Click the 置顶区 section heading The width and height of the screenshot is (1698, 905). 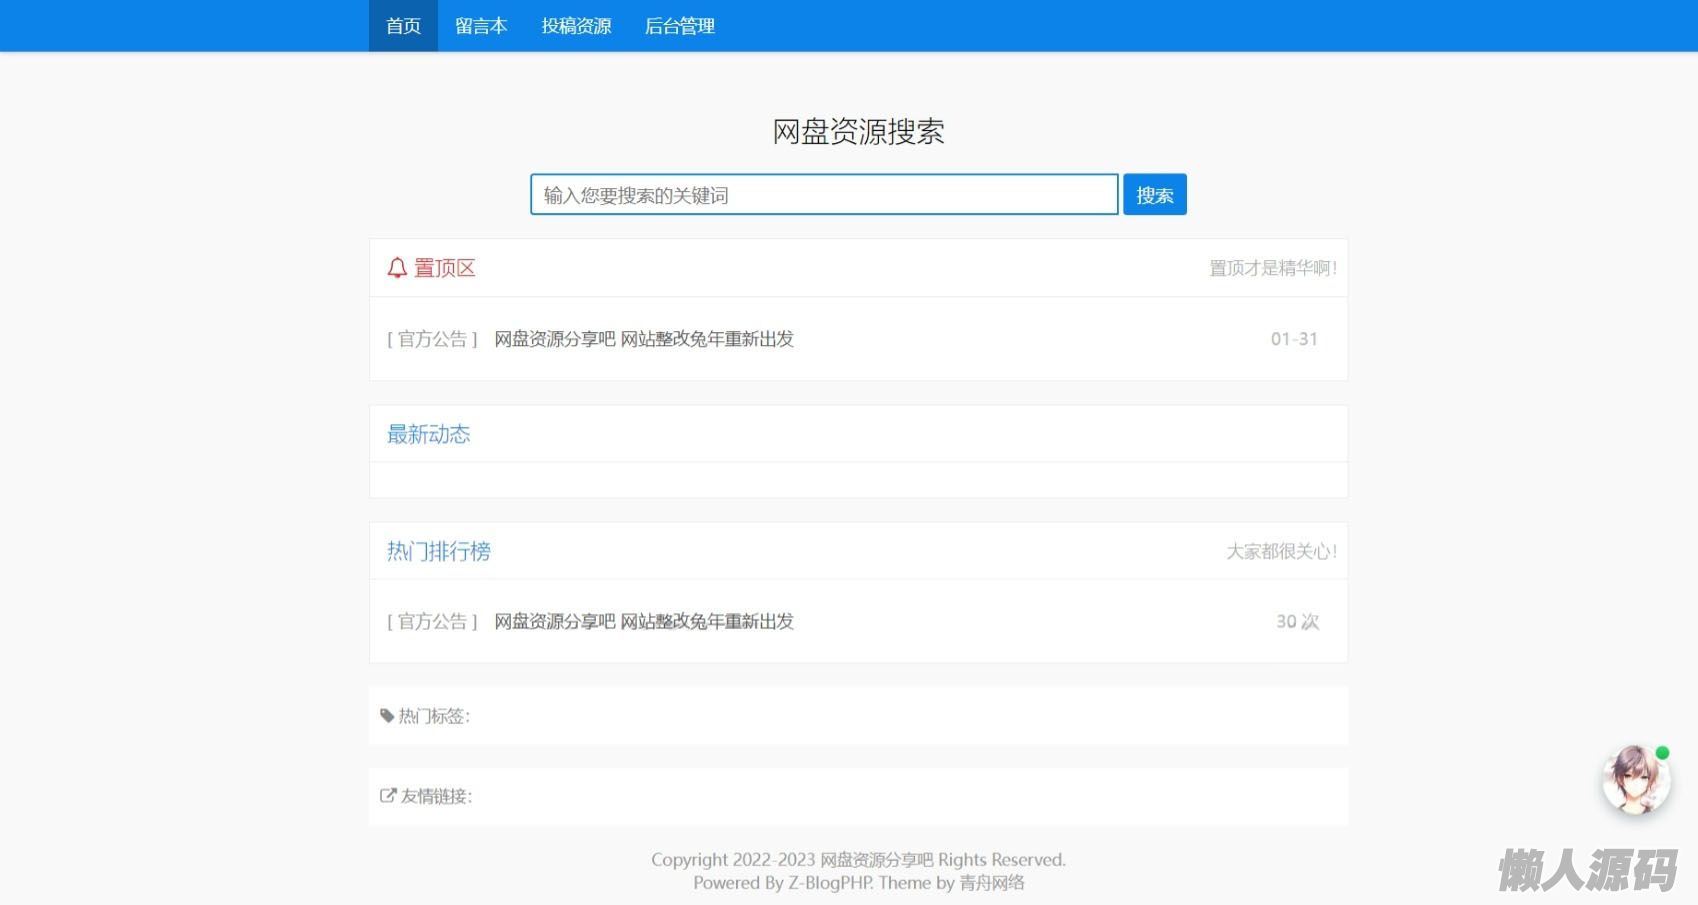[x=445, y=268]
